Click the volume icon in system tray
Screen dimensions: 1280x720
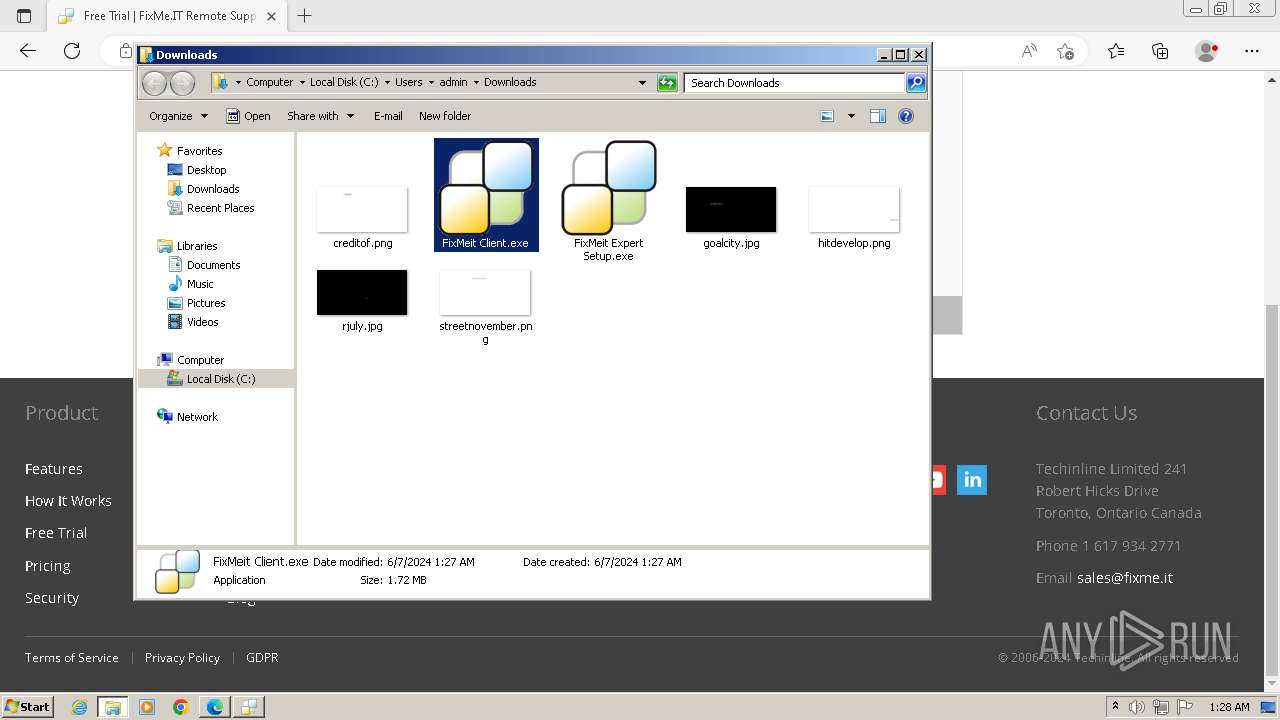1136,707
